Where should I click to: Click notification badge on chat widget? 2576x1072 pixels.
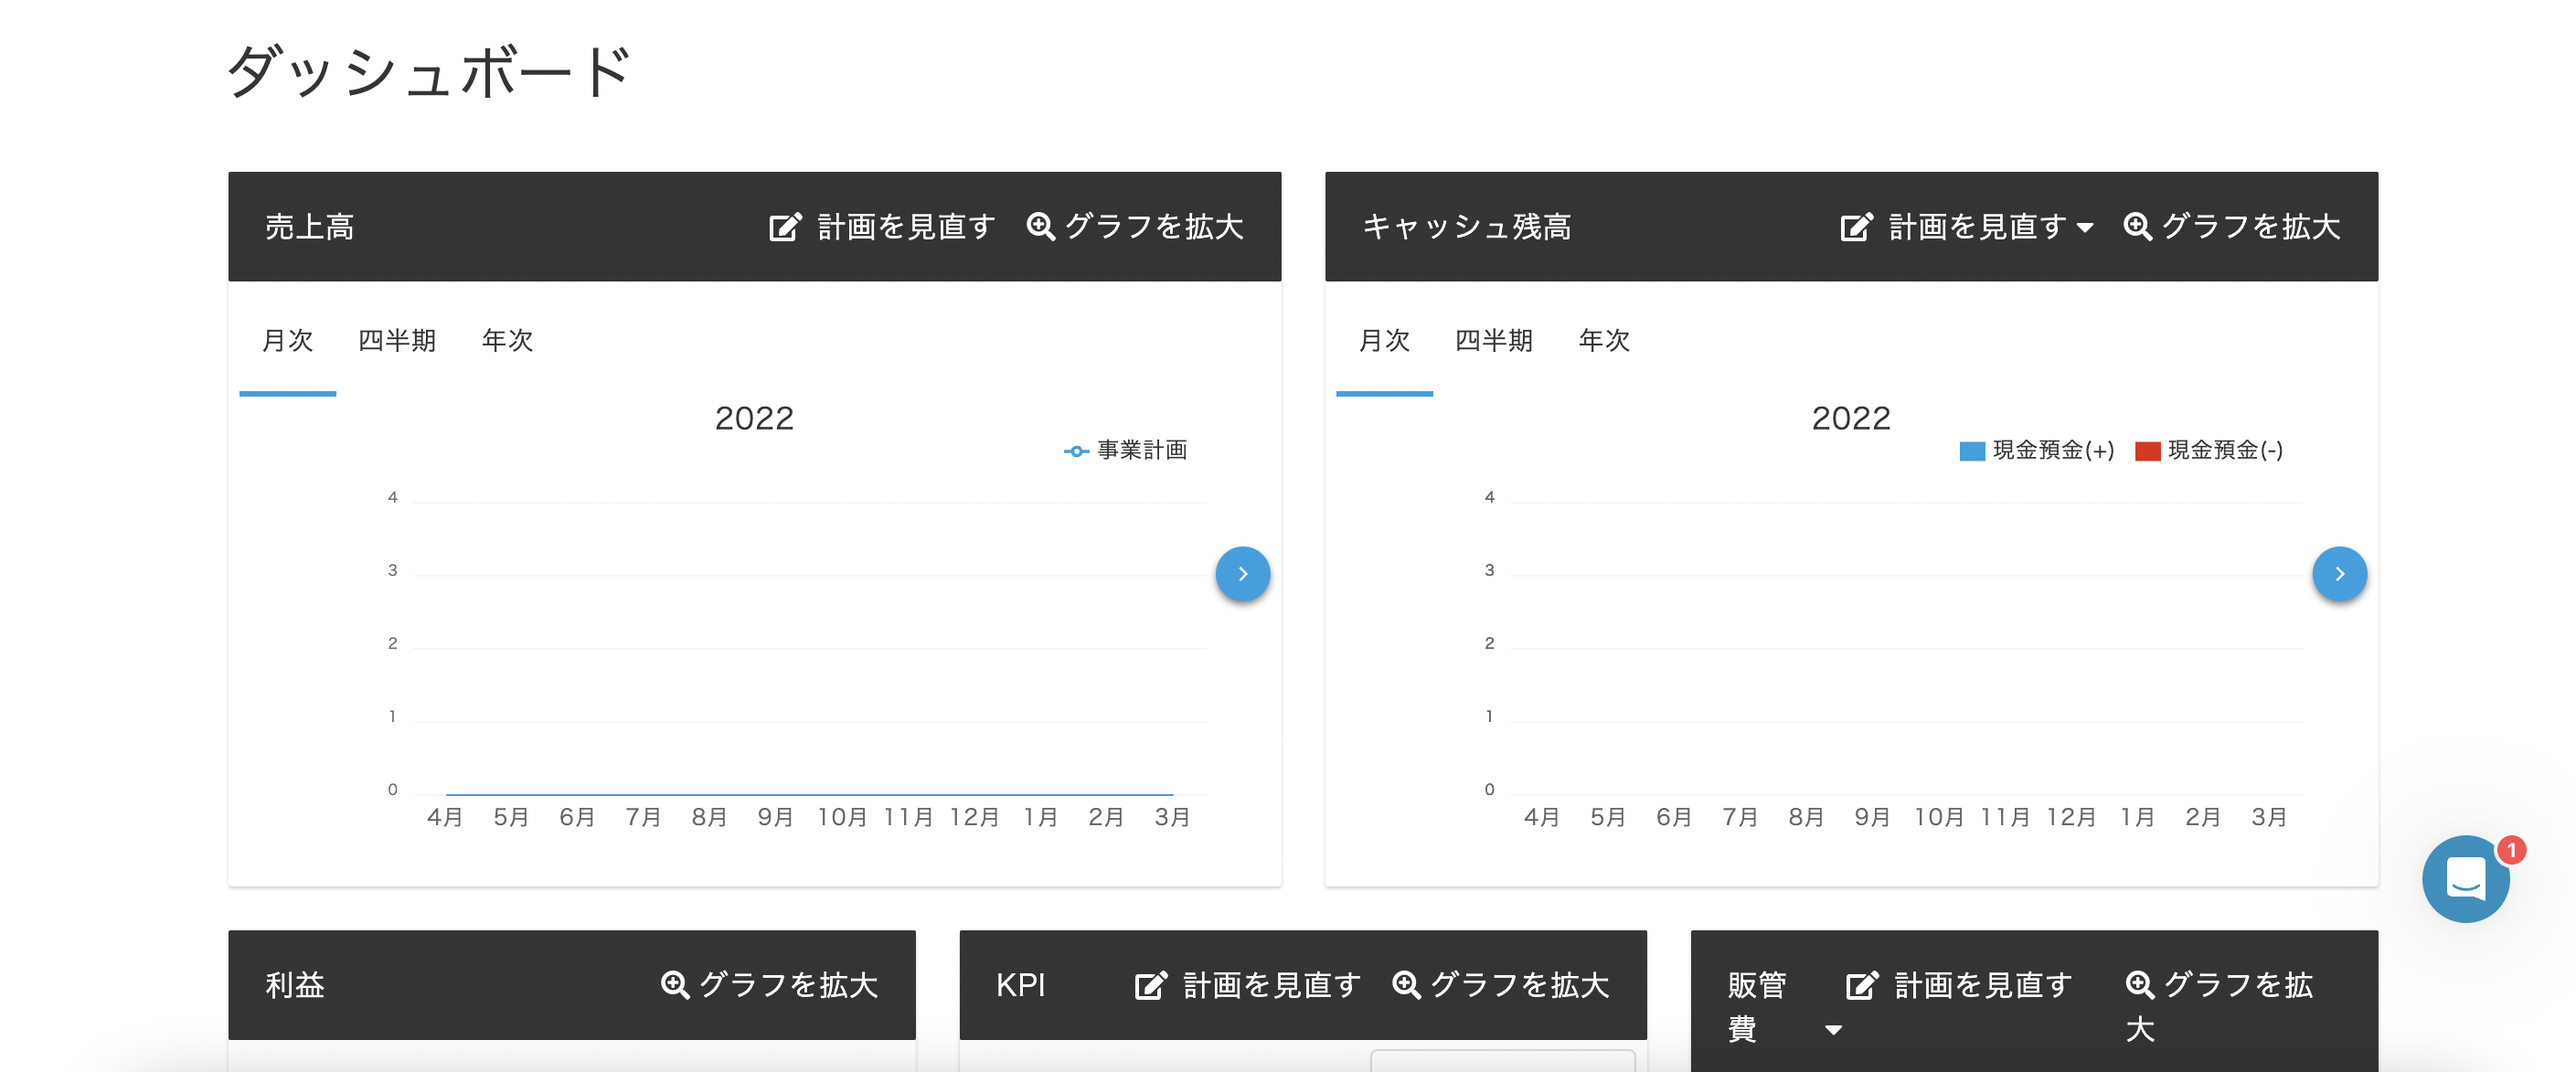[x=2511, y=850]
